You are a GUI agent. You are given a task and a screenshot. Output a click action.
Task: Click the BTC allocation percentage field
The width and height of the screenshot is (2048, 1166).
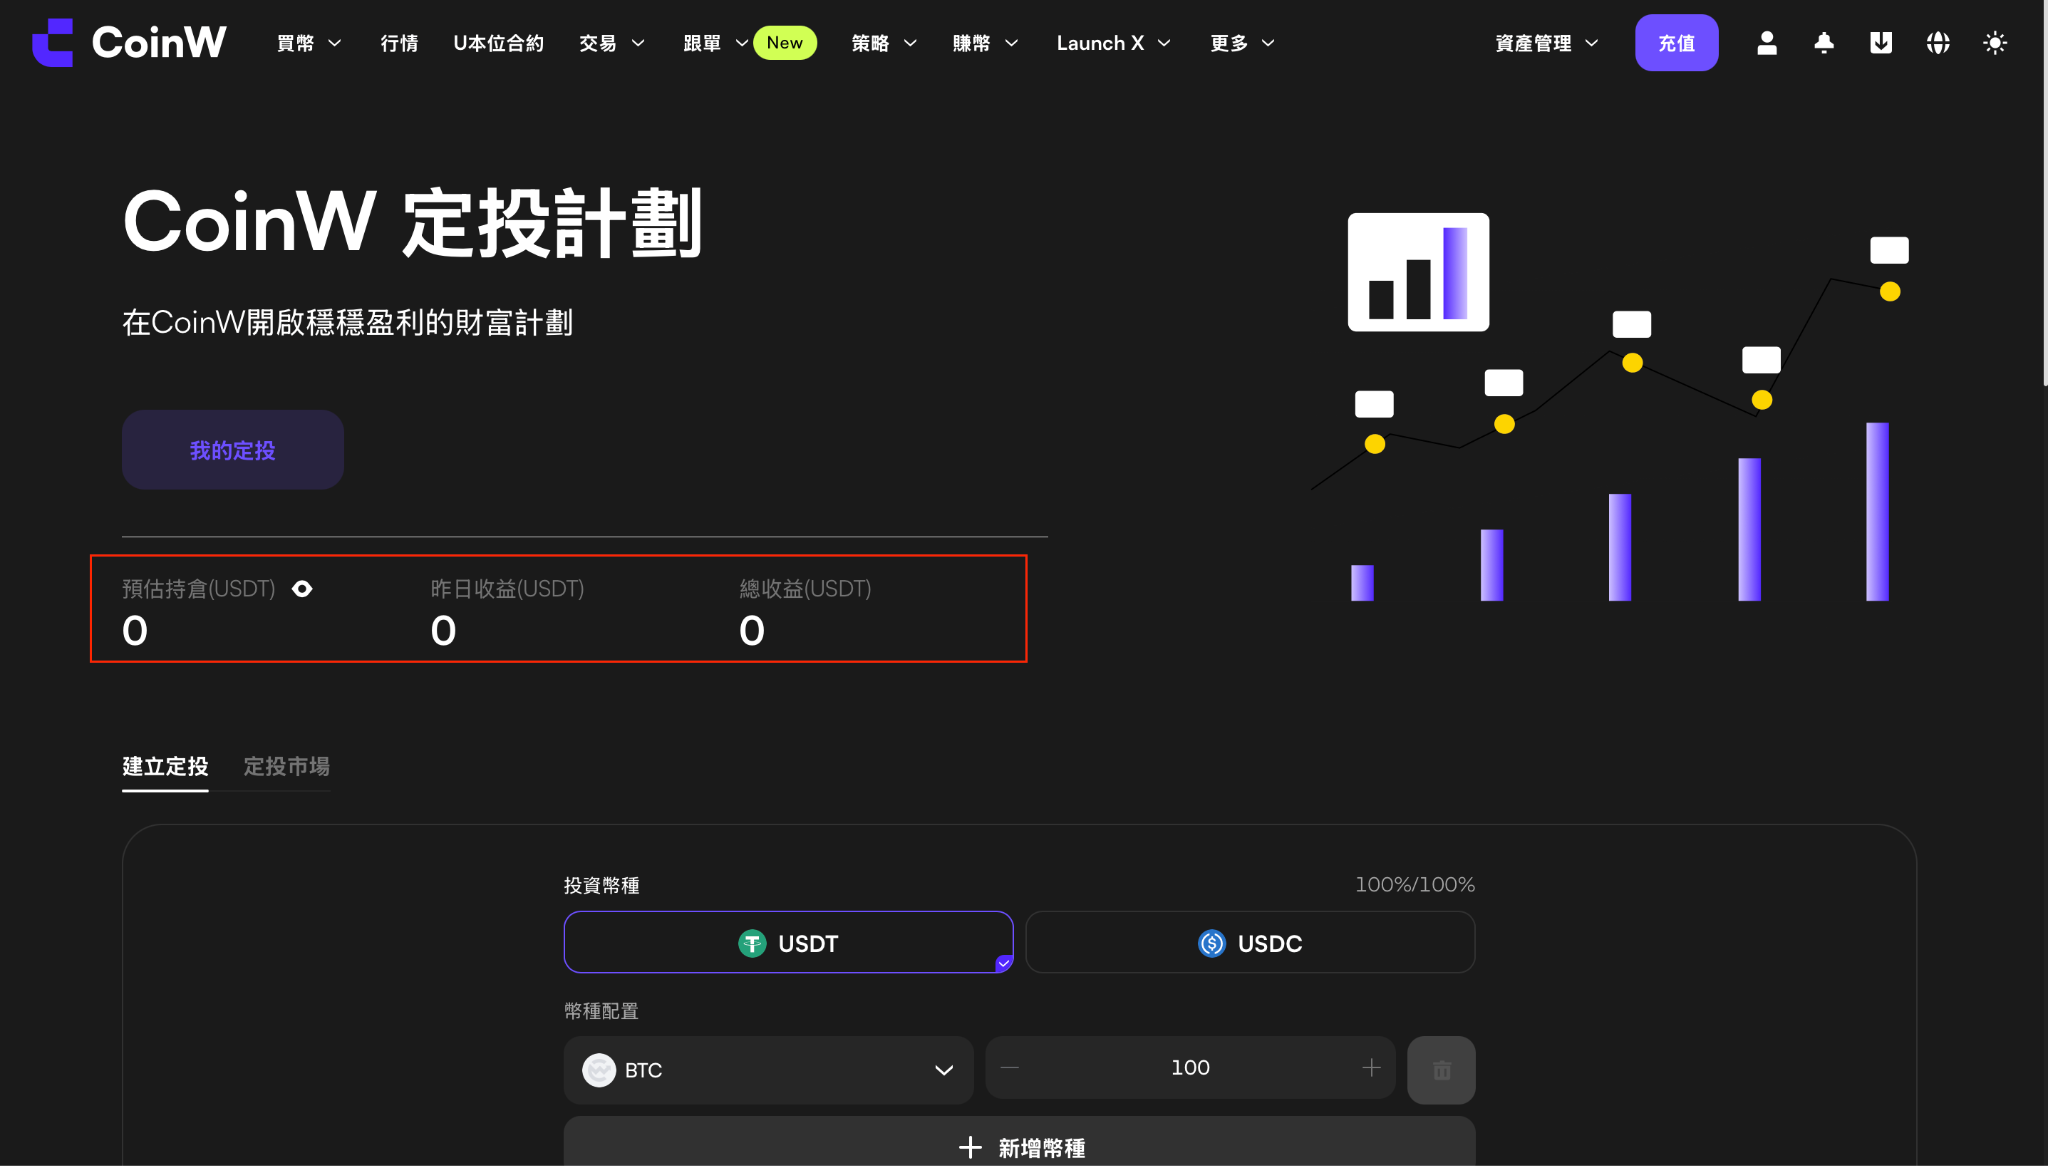pos(1190,1068)
